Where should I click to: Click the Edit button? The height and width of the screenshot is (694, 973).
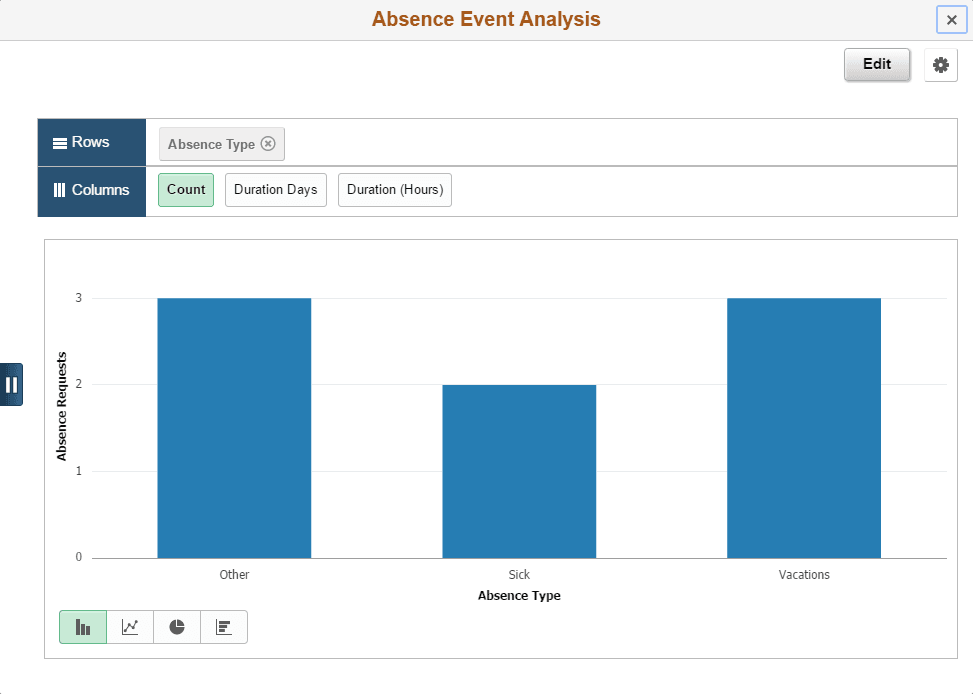tap(876, 64)
